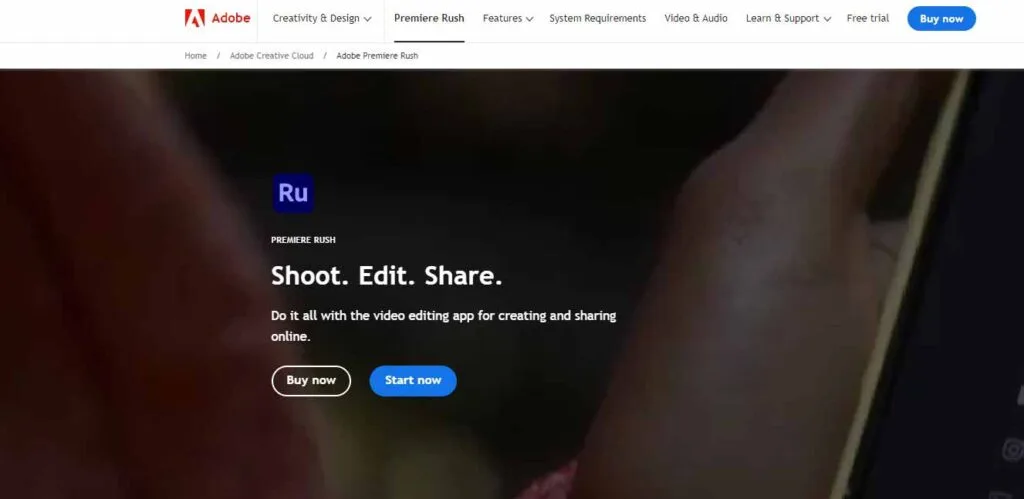
Task: Go to Video & Audio page
Action: coord(696,18)
